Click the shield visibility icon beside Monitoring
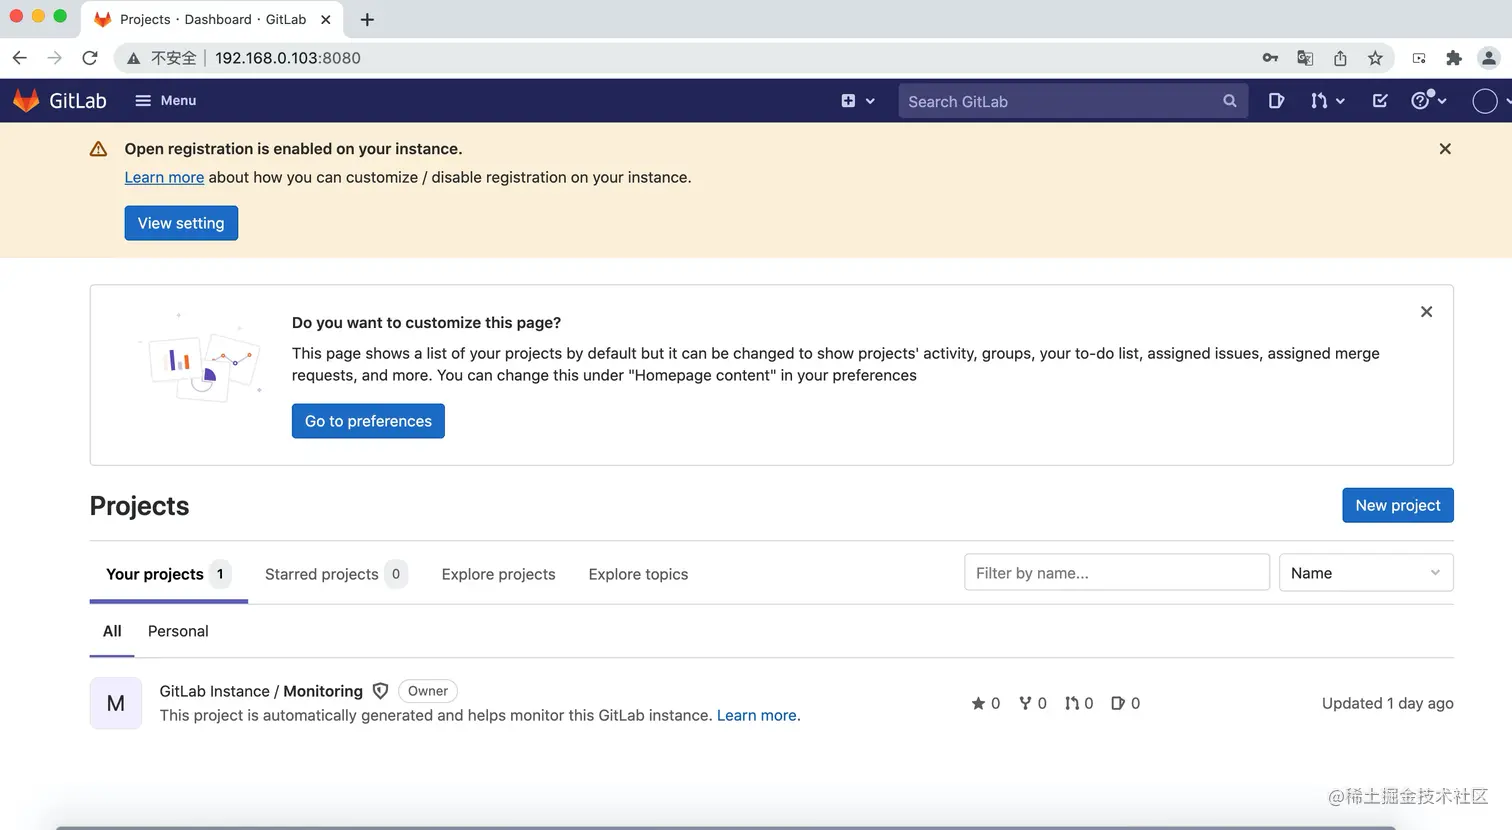The width and height of the screenshot is (1512, 830). (380, 691)
